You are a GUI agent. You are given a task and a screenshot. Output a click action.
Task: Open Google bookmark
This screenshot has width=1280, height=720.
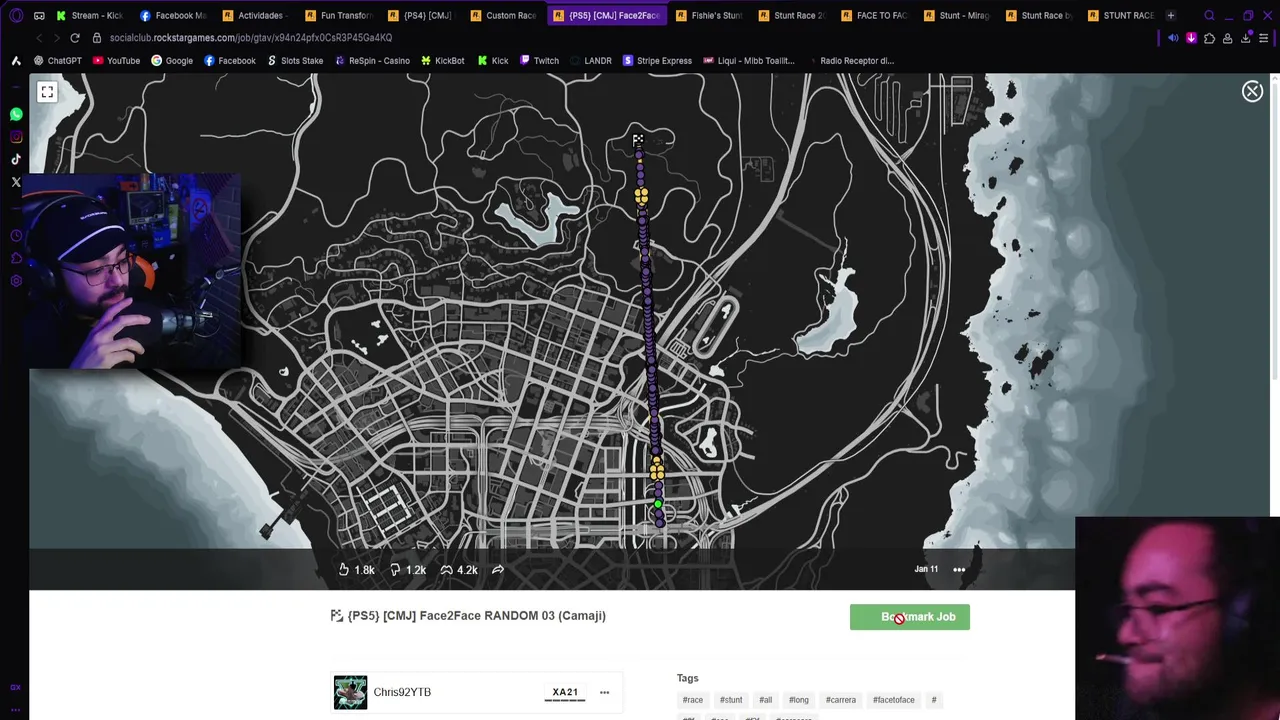pos(172,61)
